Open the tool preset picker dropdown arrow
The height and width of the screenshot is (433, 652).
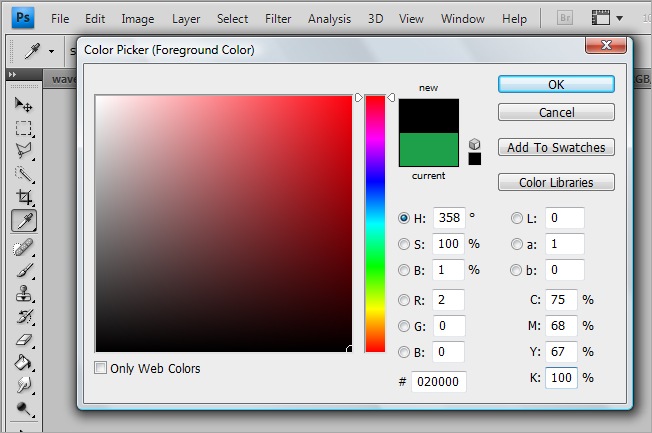click(52, 52)
